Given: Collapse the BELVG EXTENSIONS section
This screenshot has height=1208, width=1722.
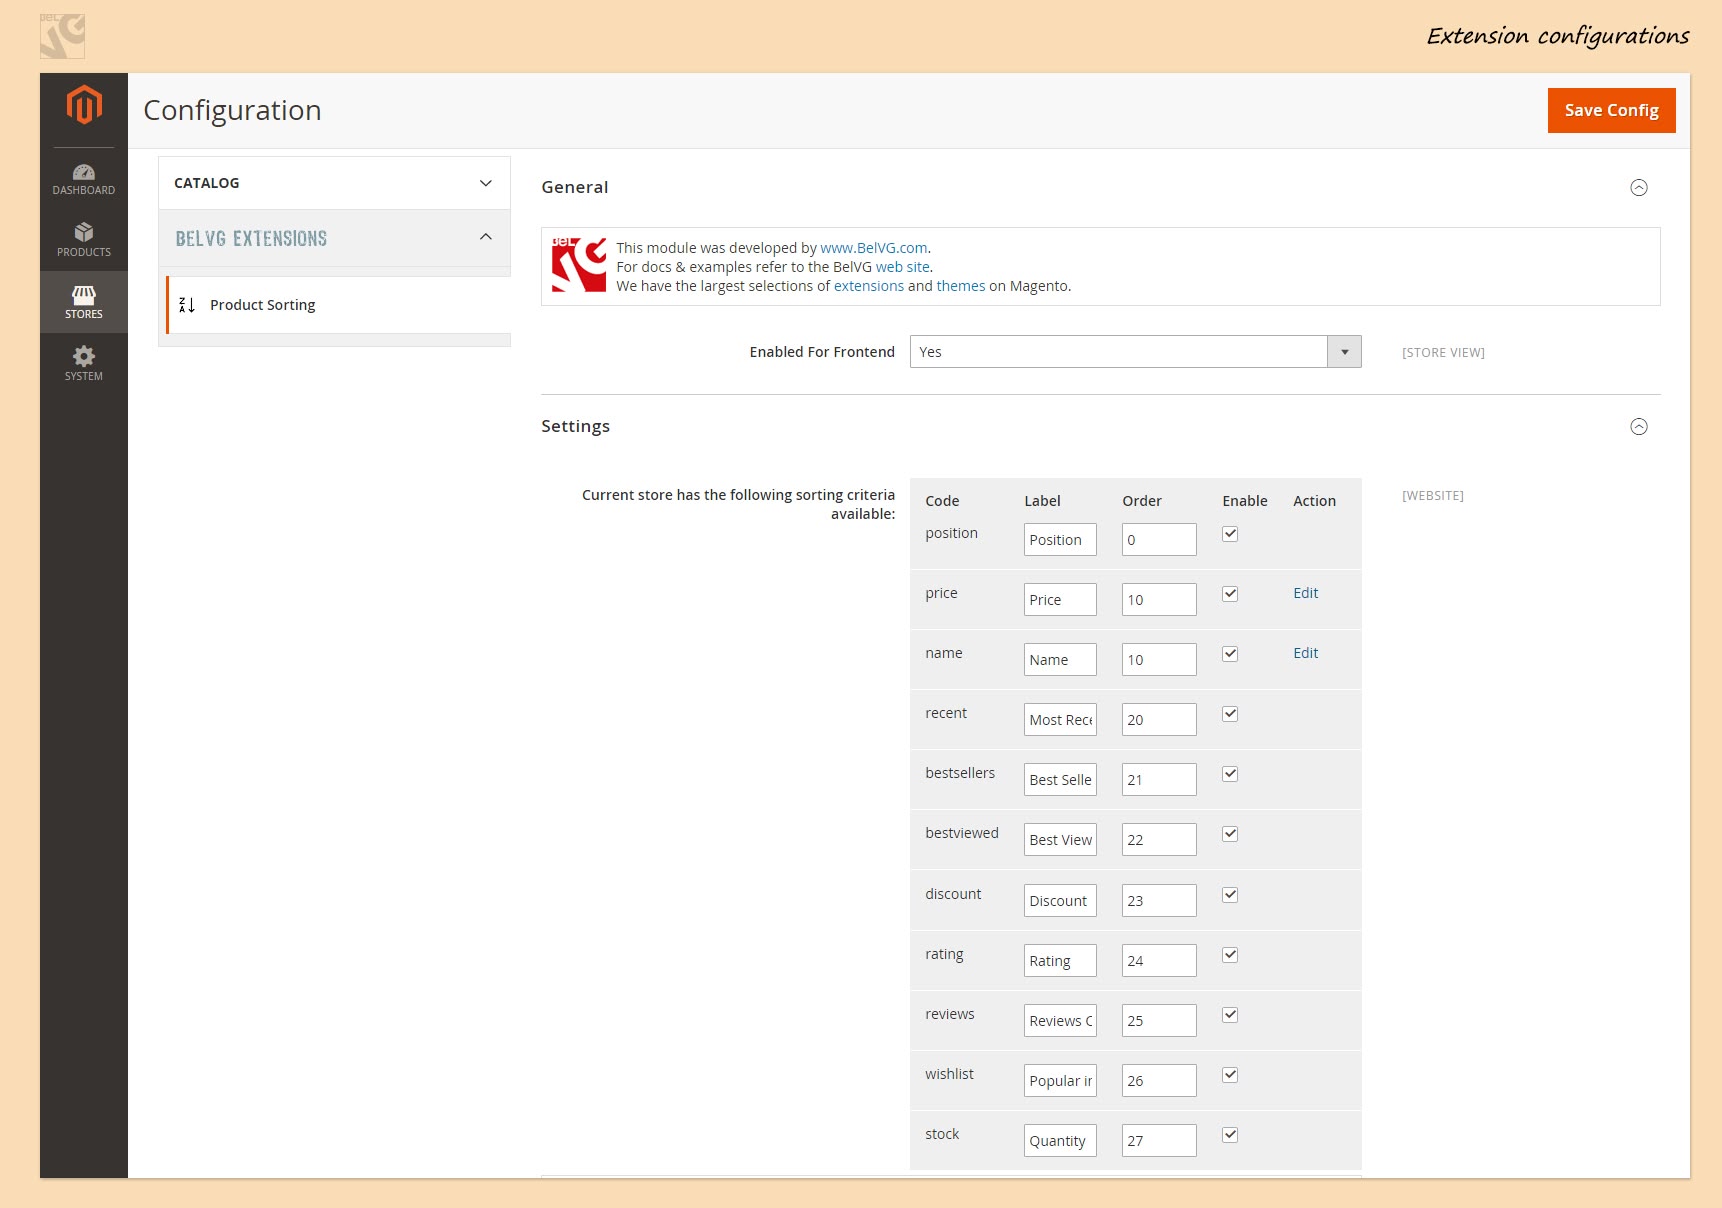Looking at the screenshot, I should tap(334, 238).
